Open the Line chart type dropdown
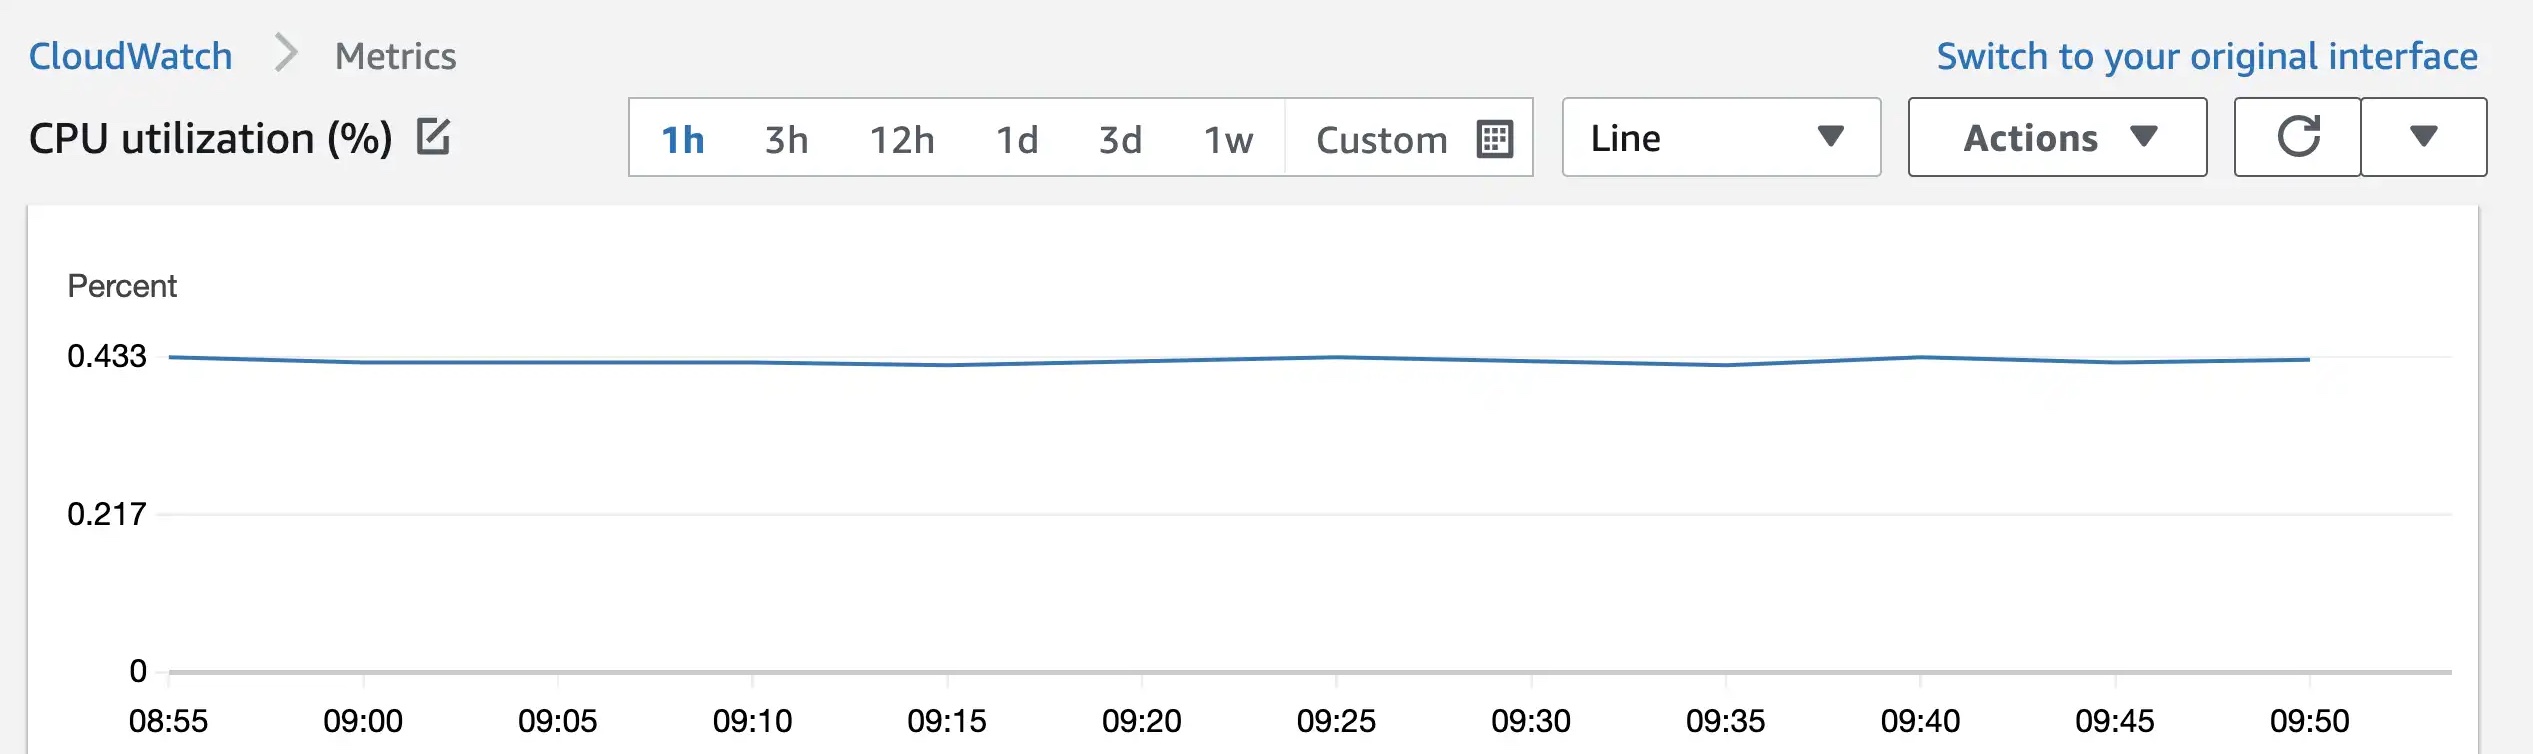This screenshot has width=2533, height=754. (1719, 139)
